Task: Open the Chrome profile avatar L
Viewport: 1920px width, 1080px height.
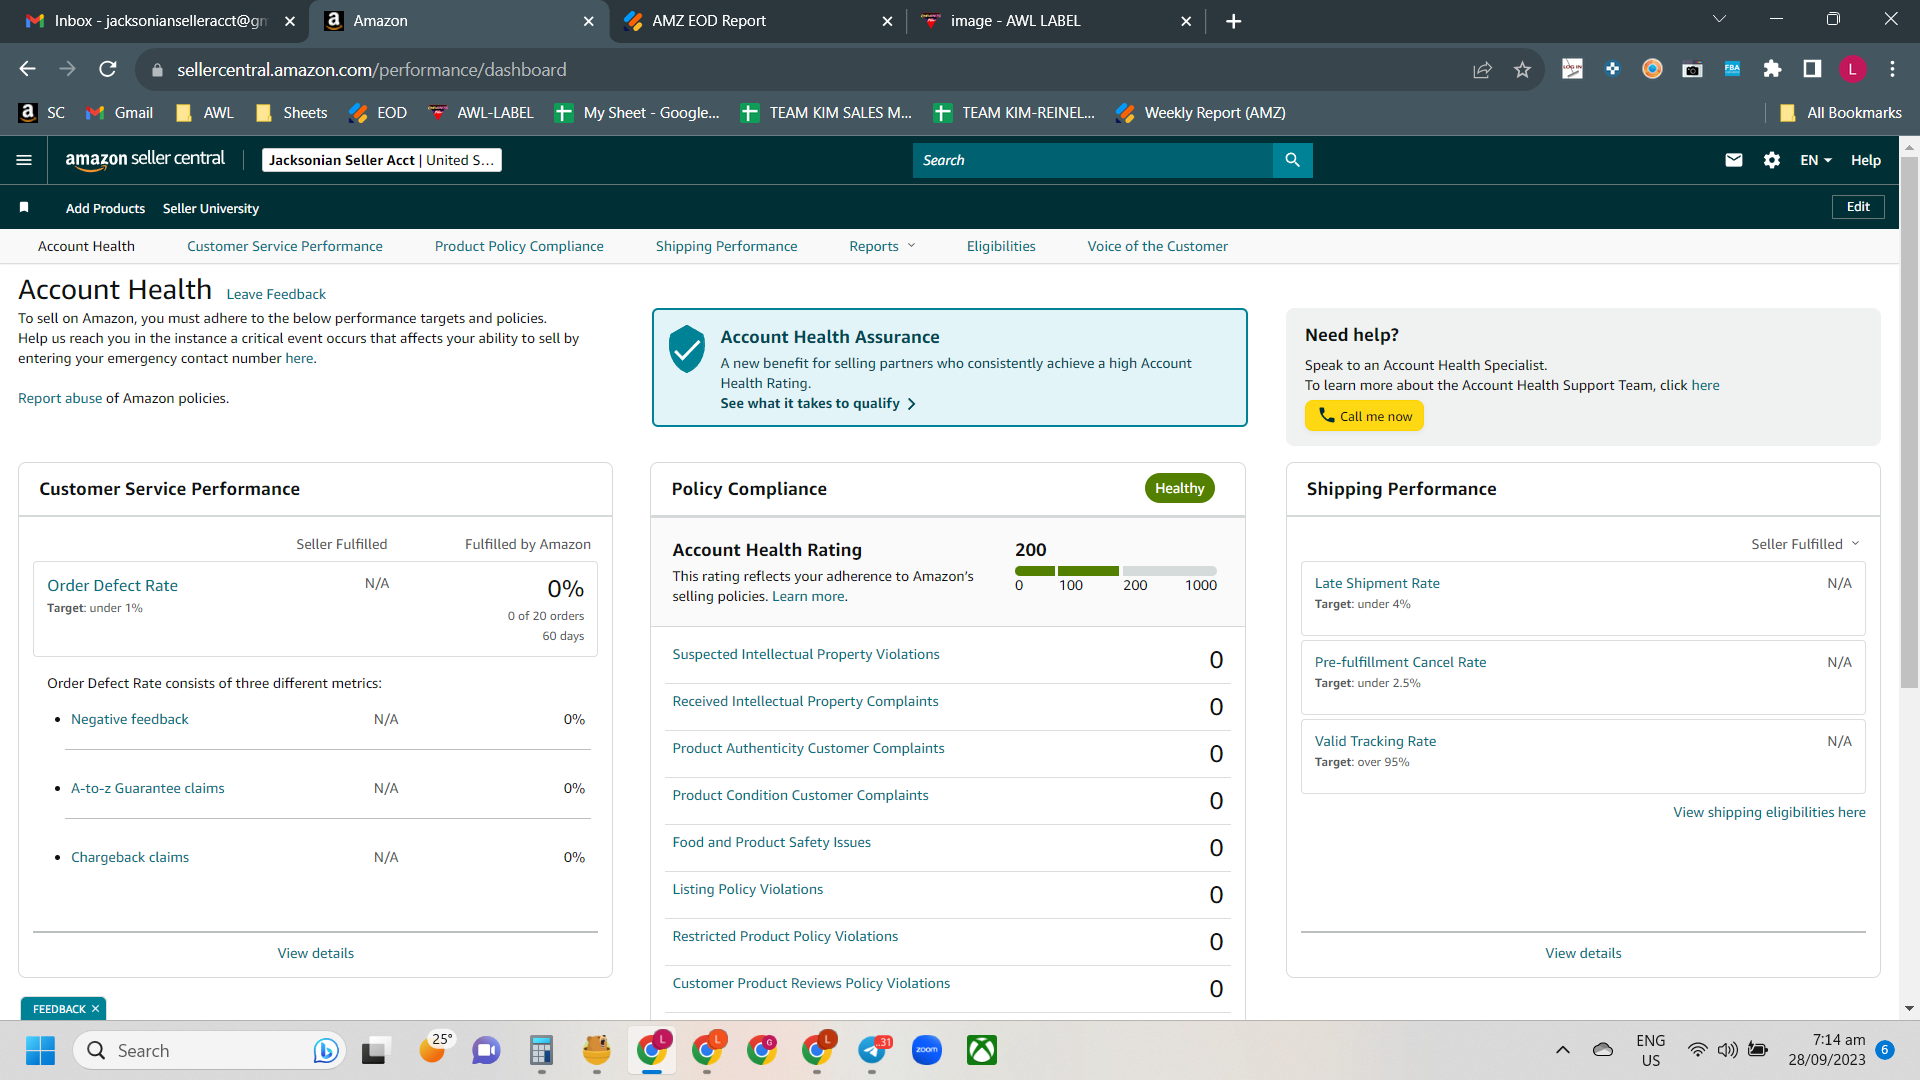Action: tap(1852, 69)
